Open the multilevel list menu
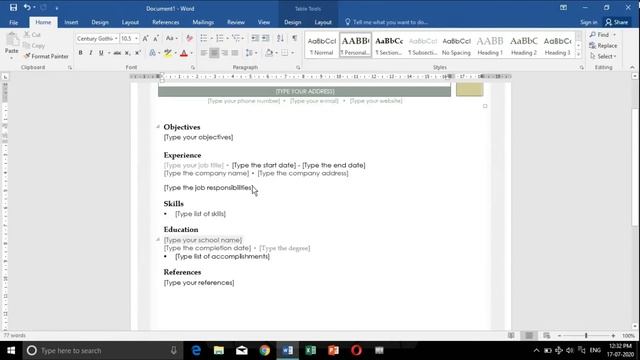Screen dimensions: 640x360 pyautogui.click(x=237, y=38)
